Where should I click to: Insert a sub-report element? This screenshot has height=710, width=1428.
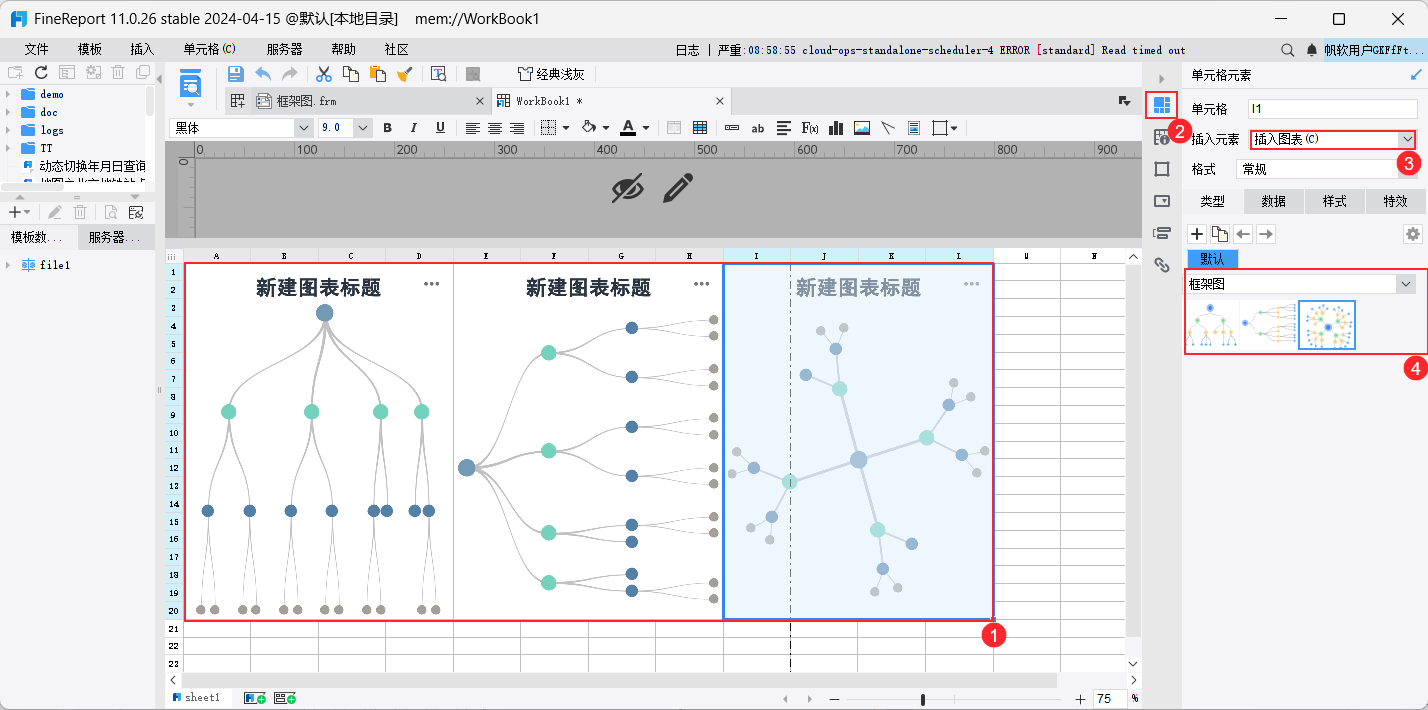point(914,128)
